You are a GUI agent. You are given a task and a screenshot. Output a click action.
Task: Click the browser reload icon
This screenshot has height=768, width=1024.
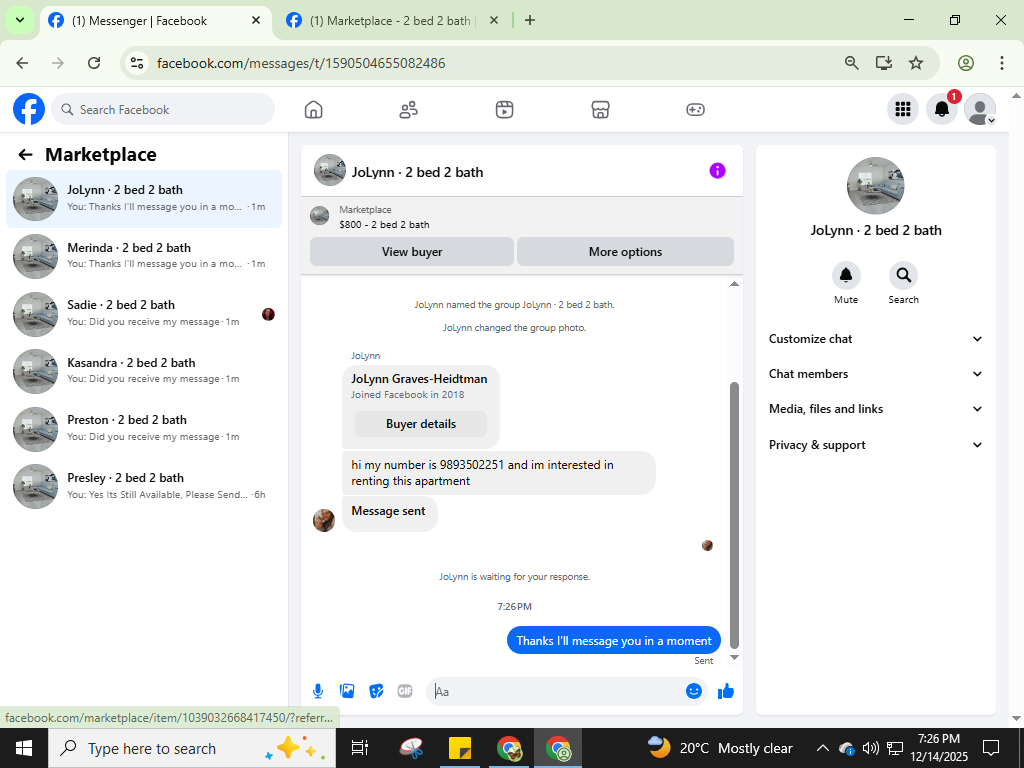(x=94, y=63)
